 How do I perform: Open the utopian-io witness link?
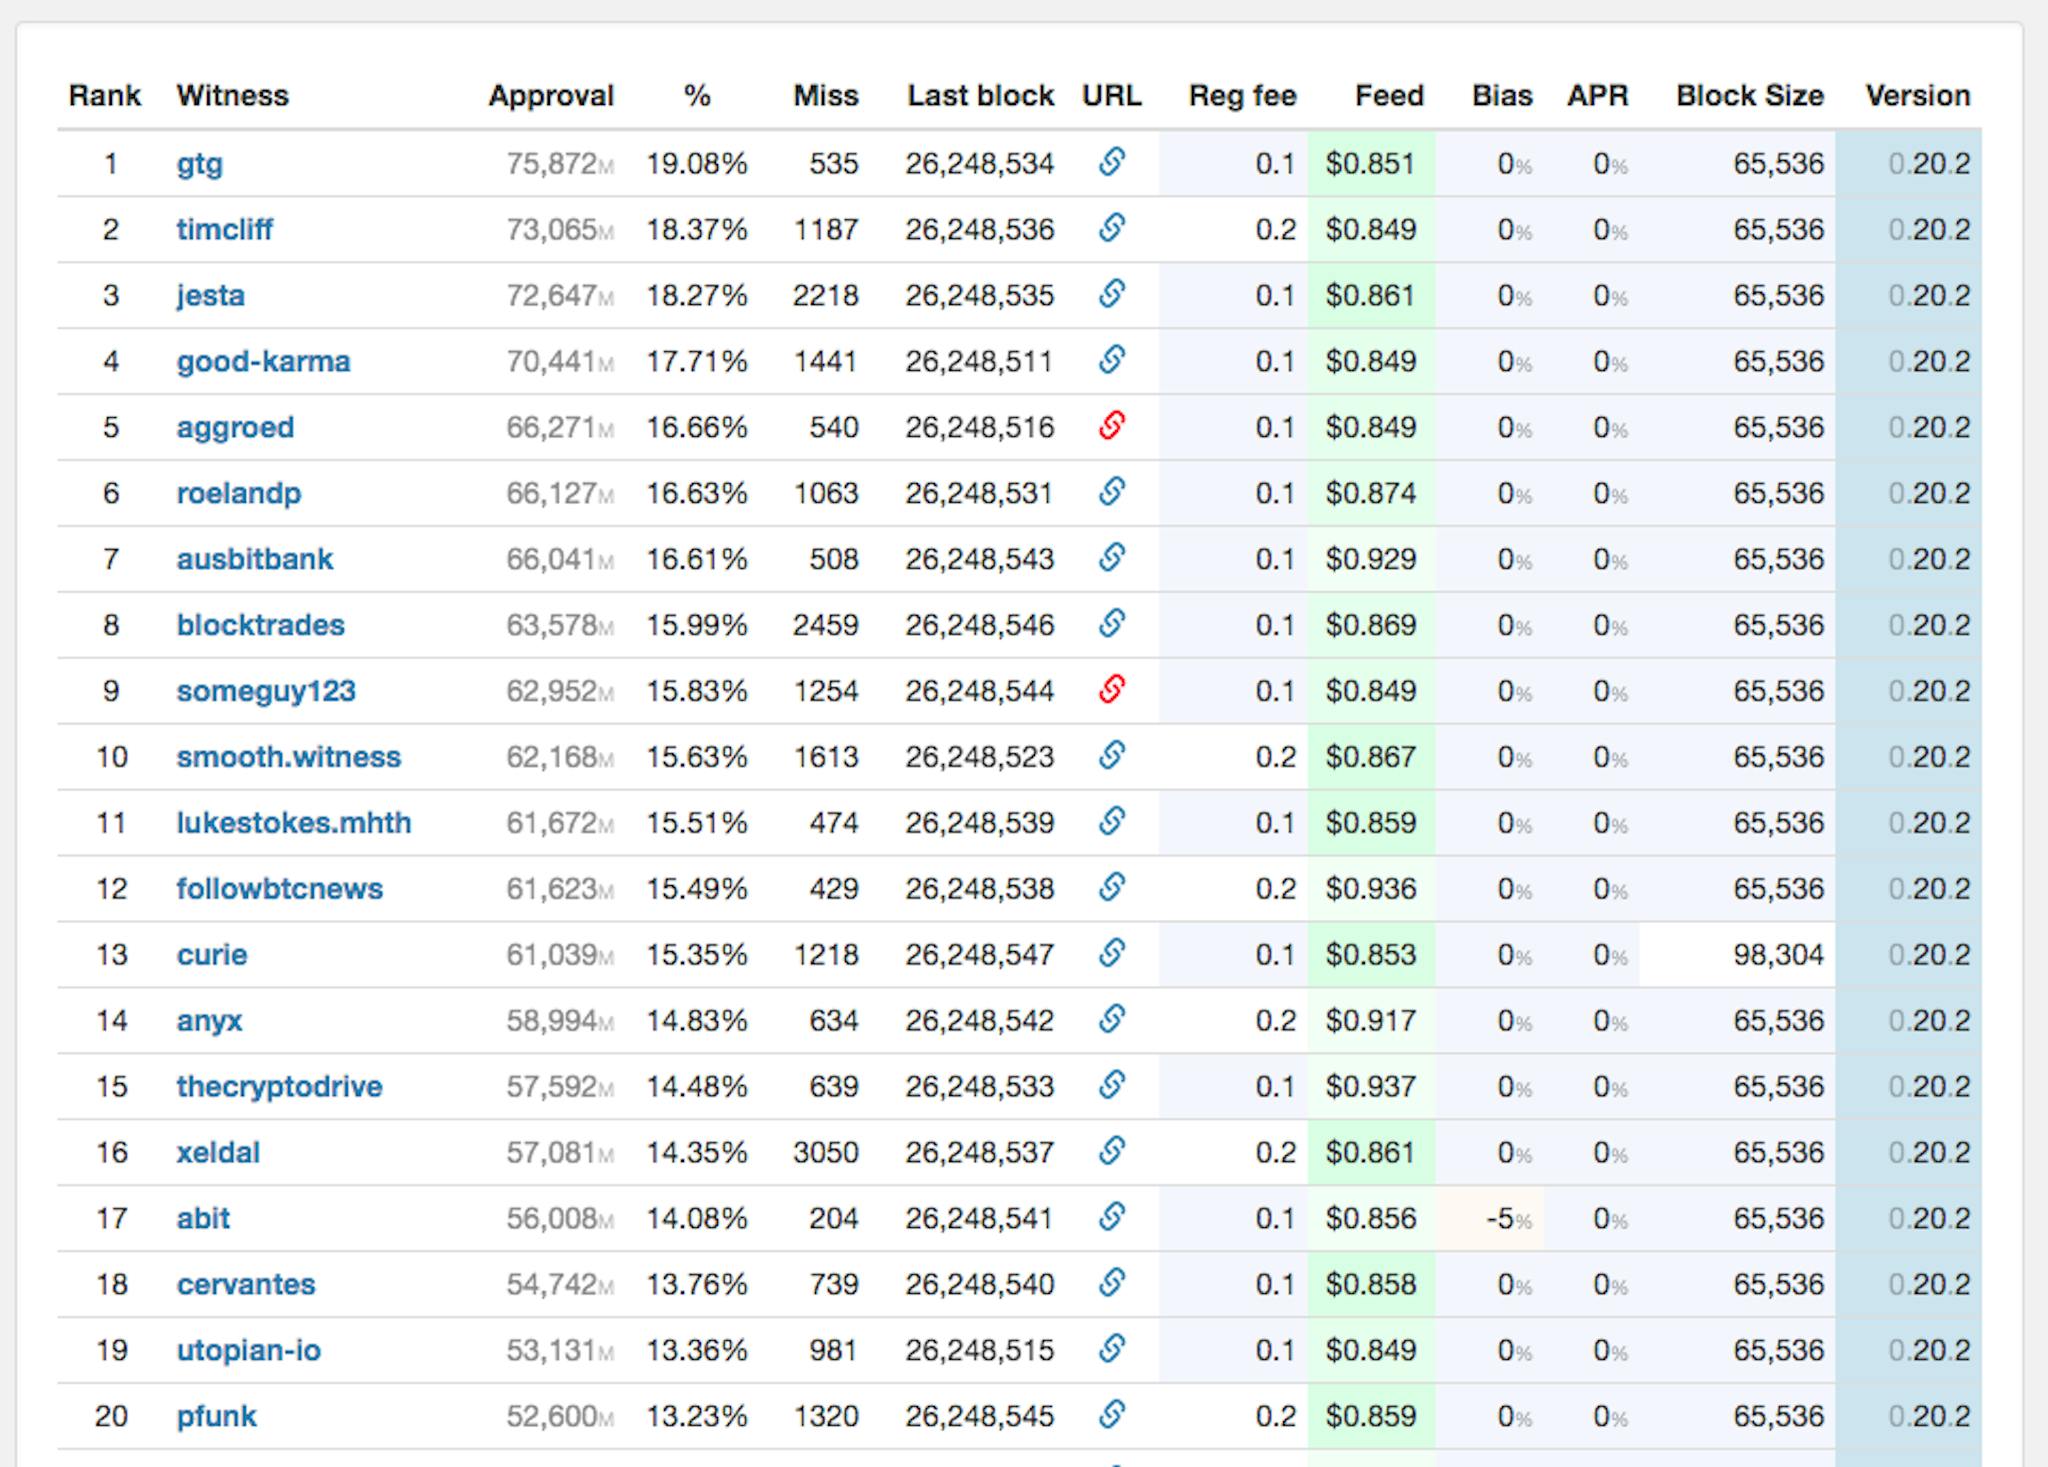pyautogui.click(x=248, y=1351)
